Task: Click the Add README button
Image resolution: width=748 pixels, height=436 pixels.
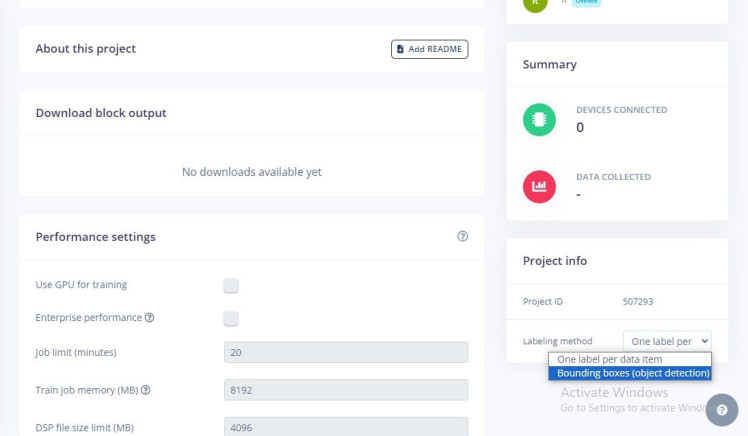Action: click(429, 49)
